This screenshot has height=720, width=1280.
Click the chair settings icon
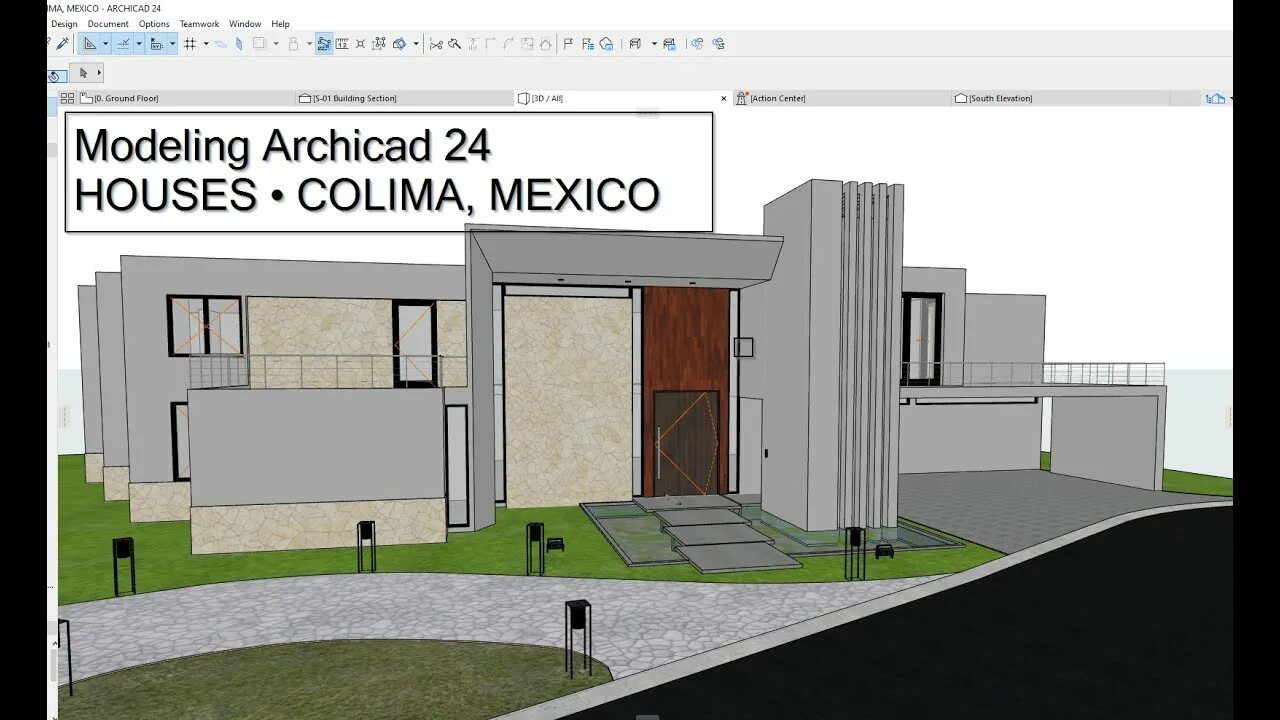(x=669, y=44)
